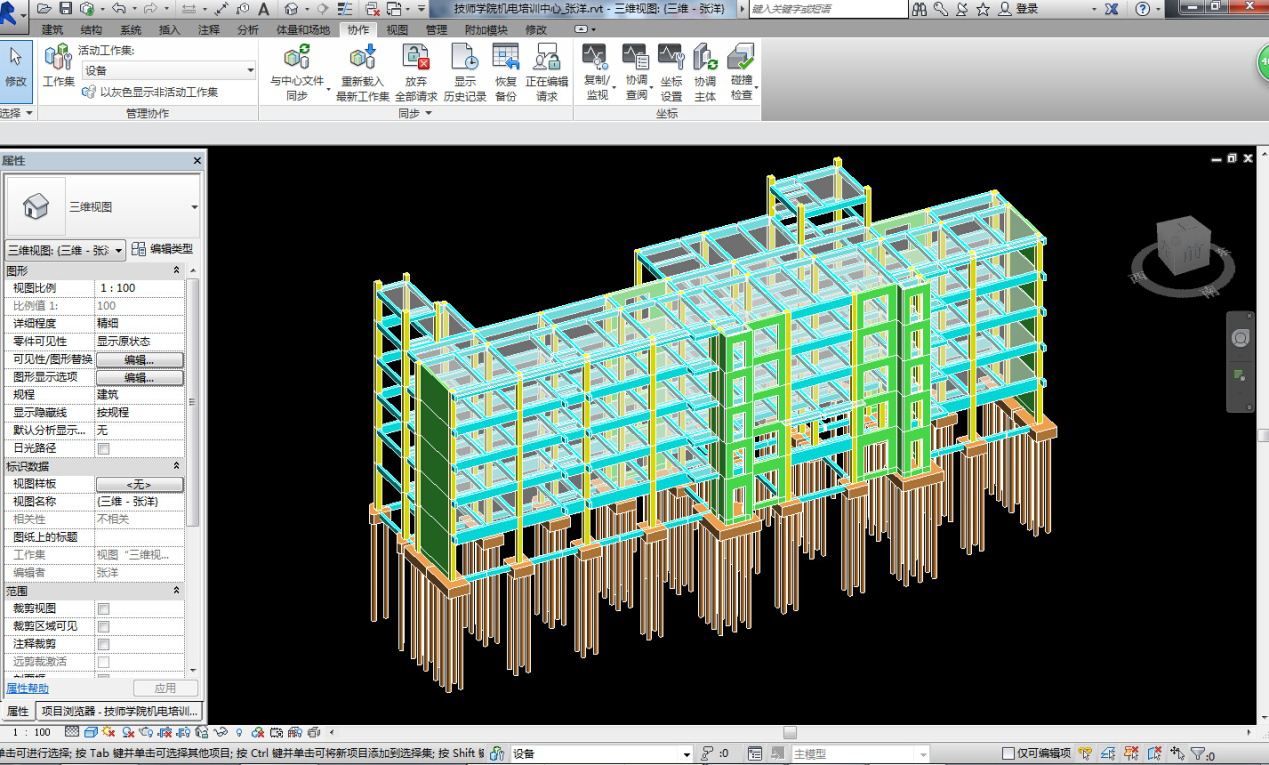Open 显示历史记录 history icon
The width and height of the screenshot is (1269, 765).
[464, 58]
